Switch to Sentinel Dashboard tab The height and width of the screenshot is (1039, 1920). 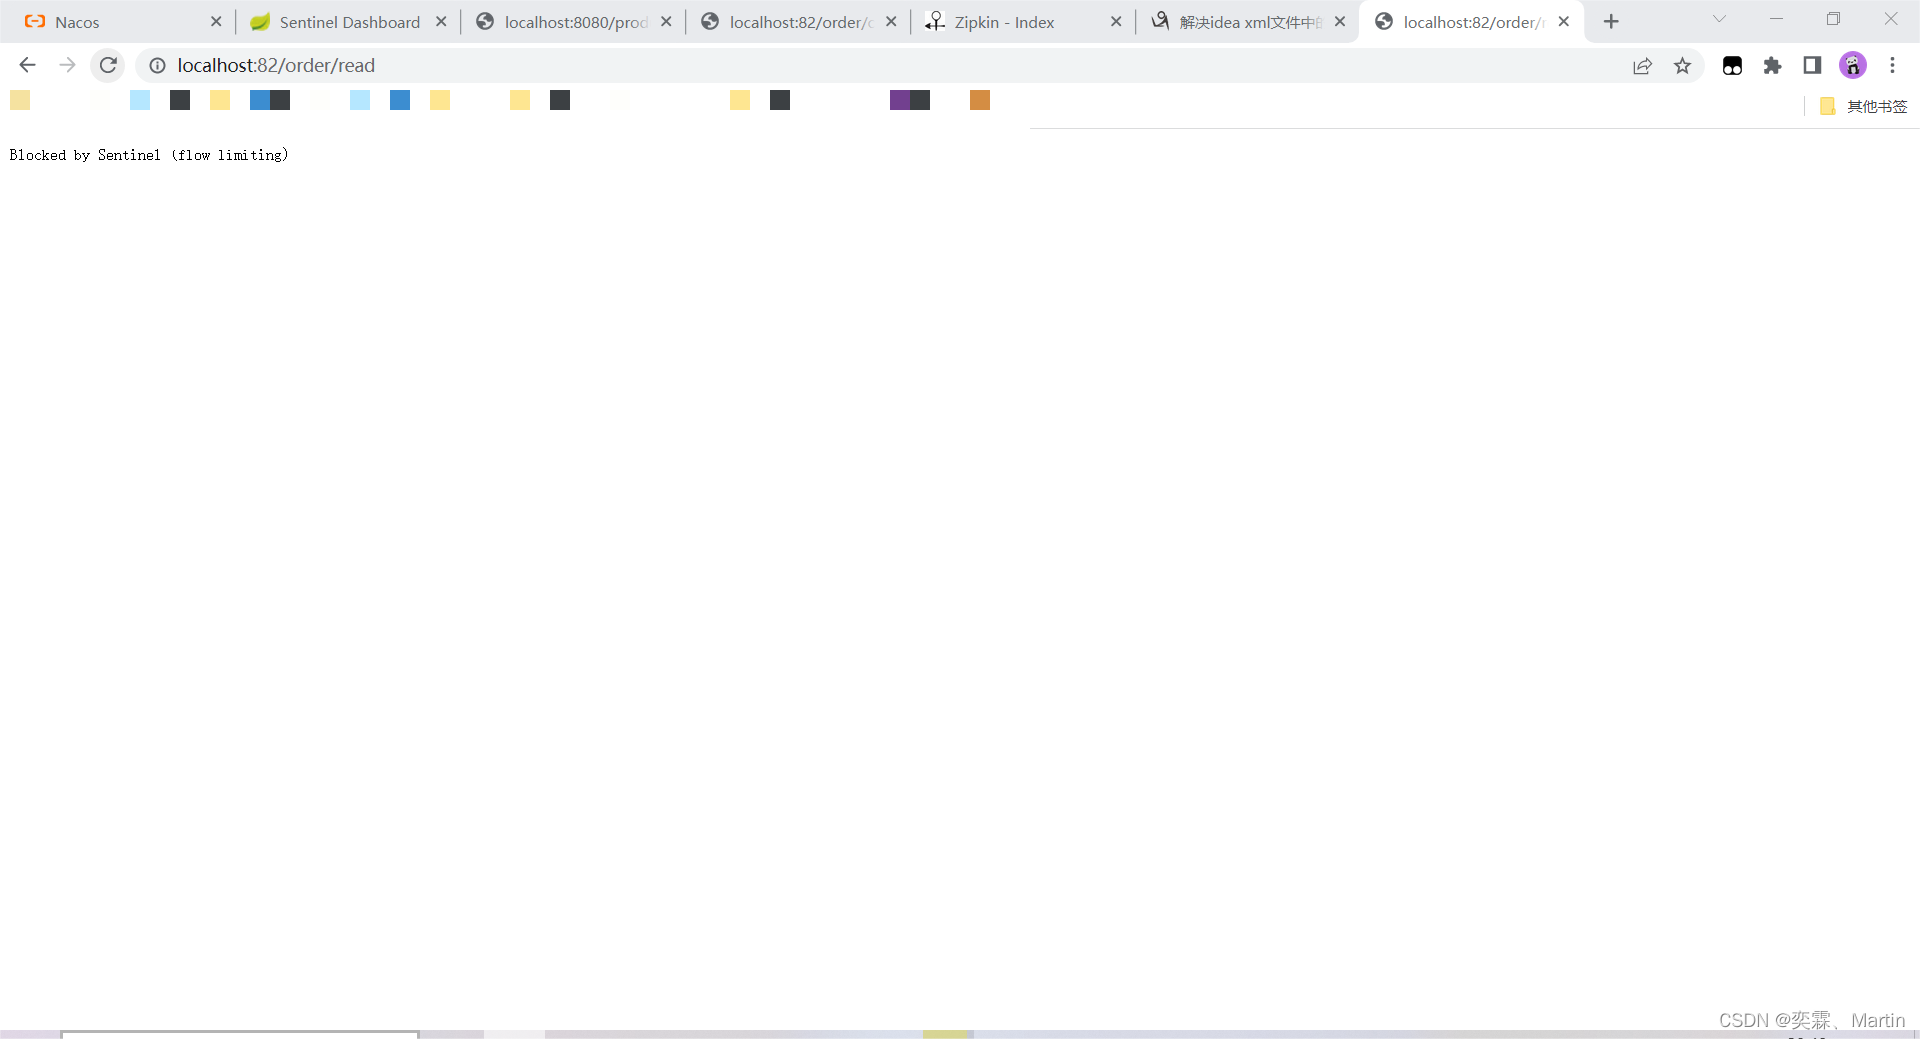coord(338,22)
